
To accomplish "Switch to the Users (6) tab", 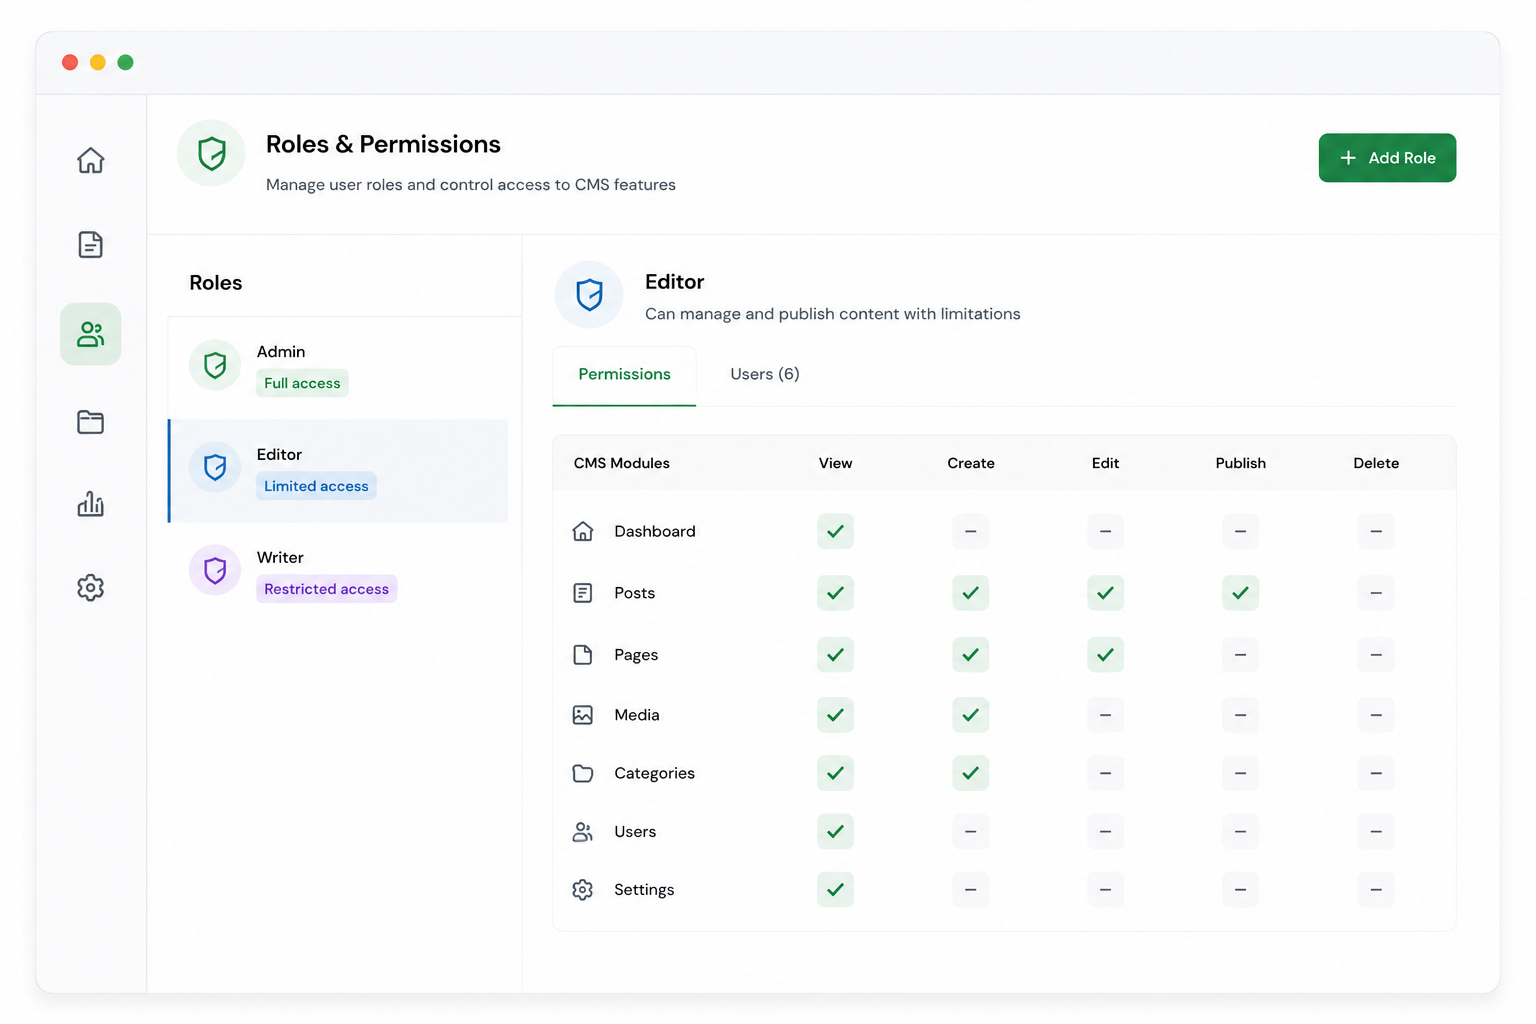I will tap(765, 375).
